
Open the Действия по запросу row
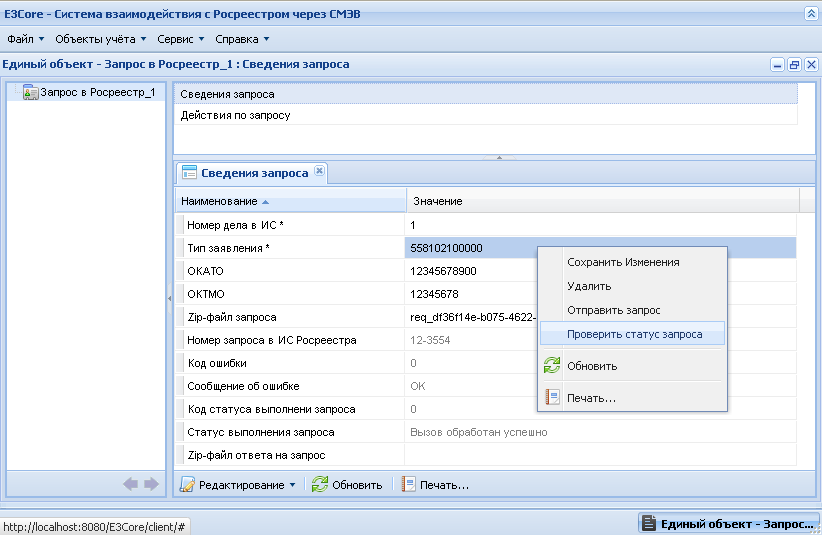coord(485,115)
